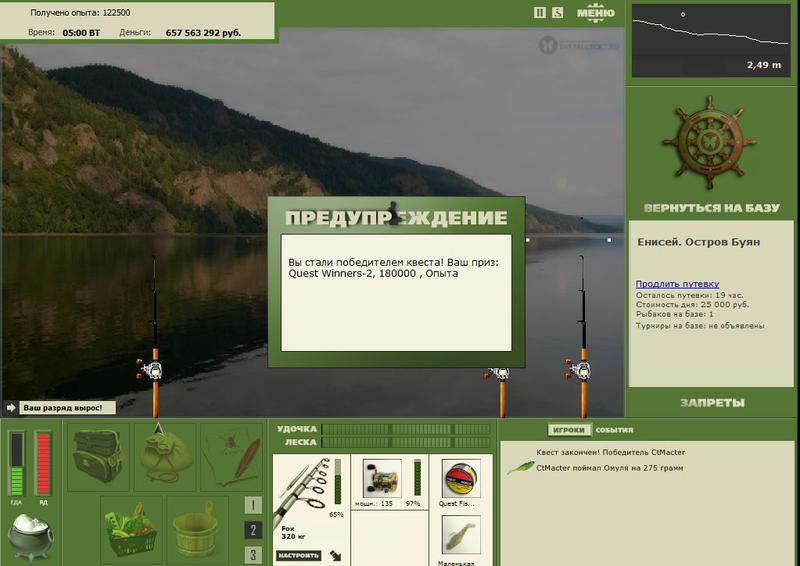Click the arrow icon beside НАСТРОИТЬ

336,555
